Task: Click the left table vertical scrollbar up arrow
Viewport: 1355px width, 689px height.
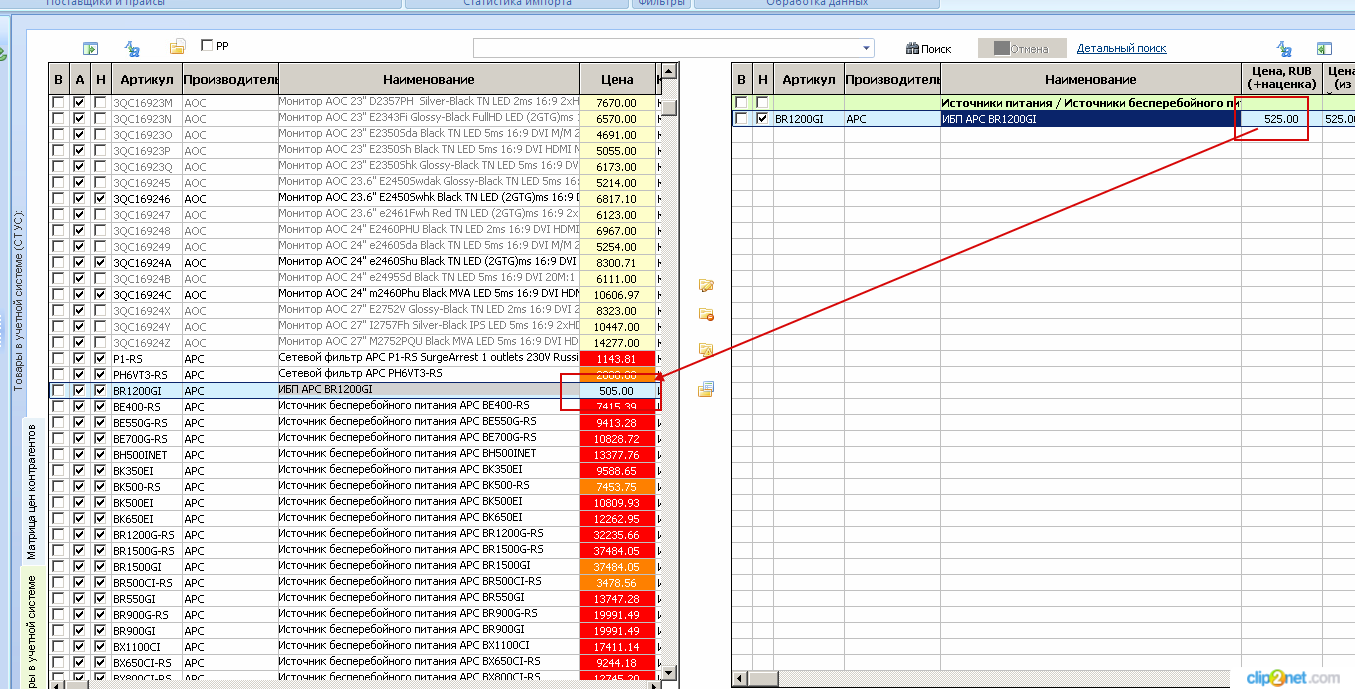Action: click(x=670, y=71)
